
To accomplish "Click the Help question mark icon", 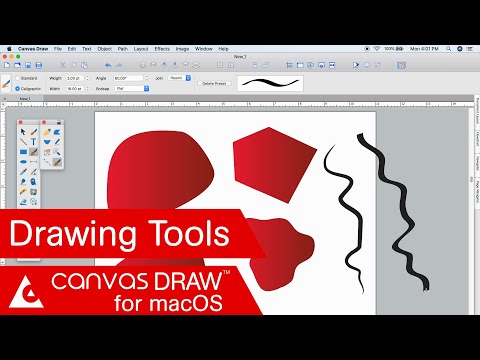I will 401,65.
